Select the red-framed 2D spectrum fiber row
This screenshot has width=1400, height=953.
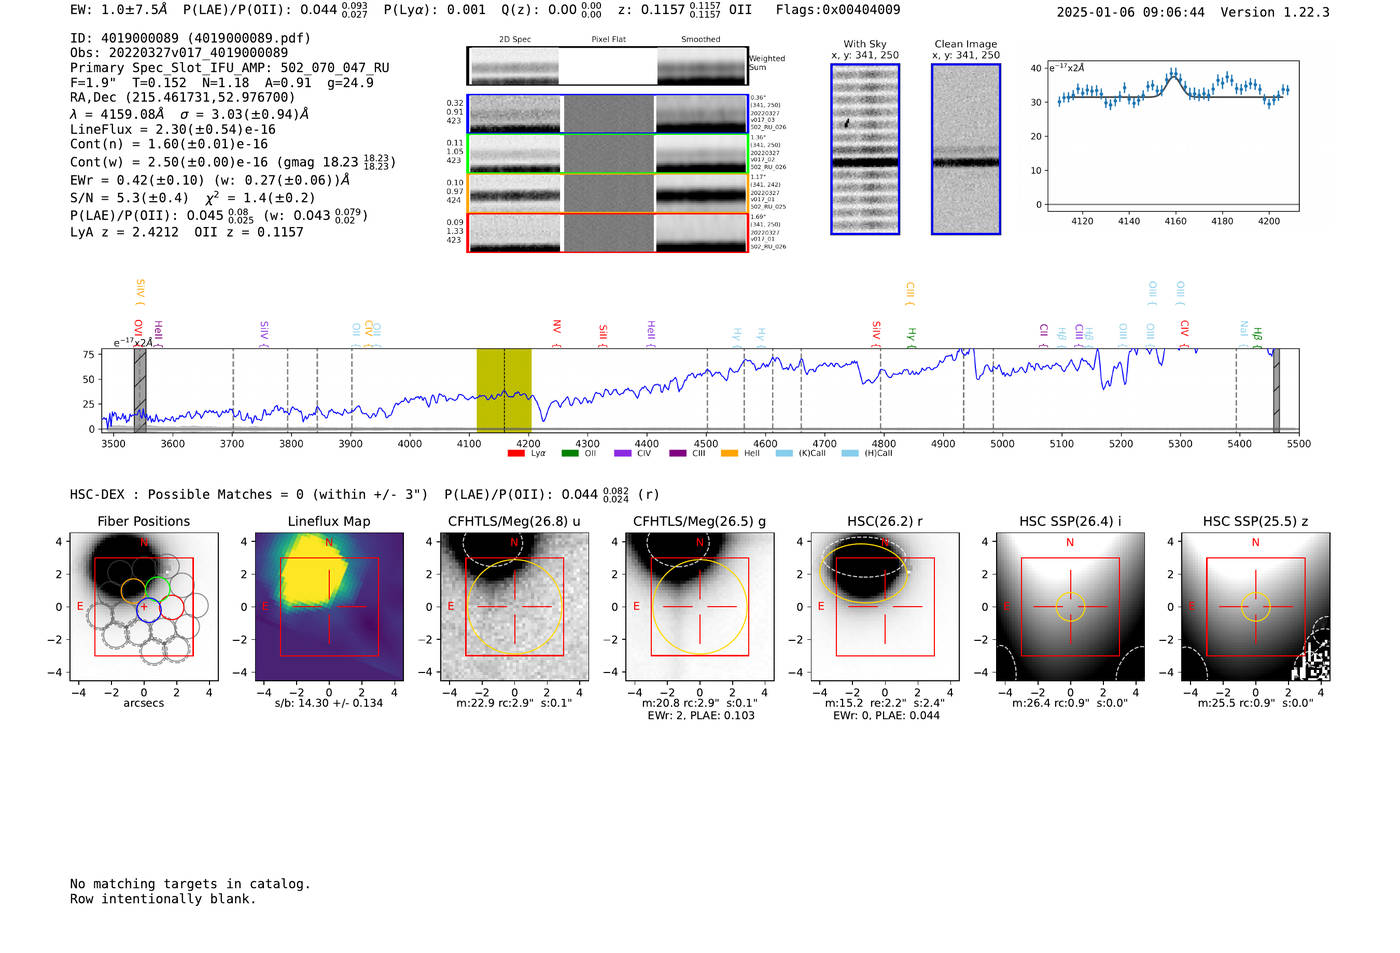pos(608,233)
